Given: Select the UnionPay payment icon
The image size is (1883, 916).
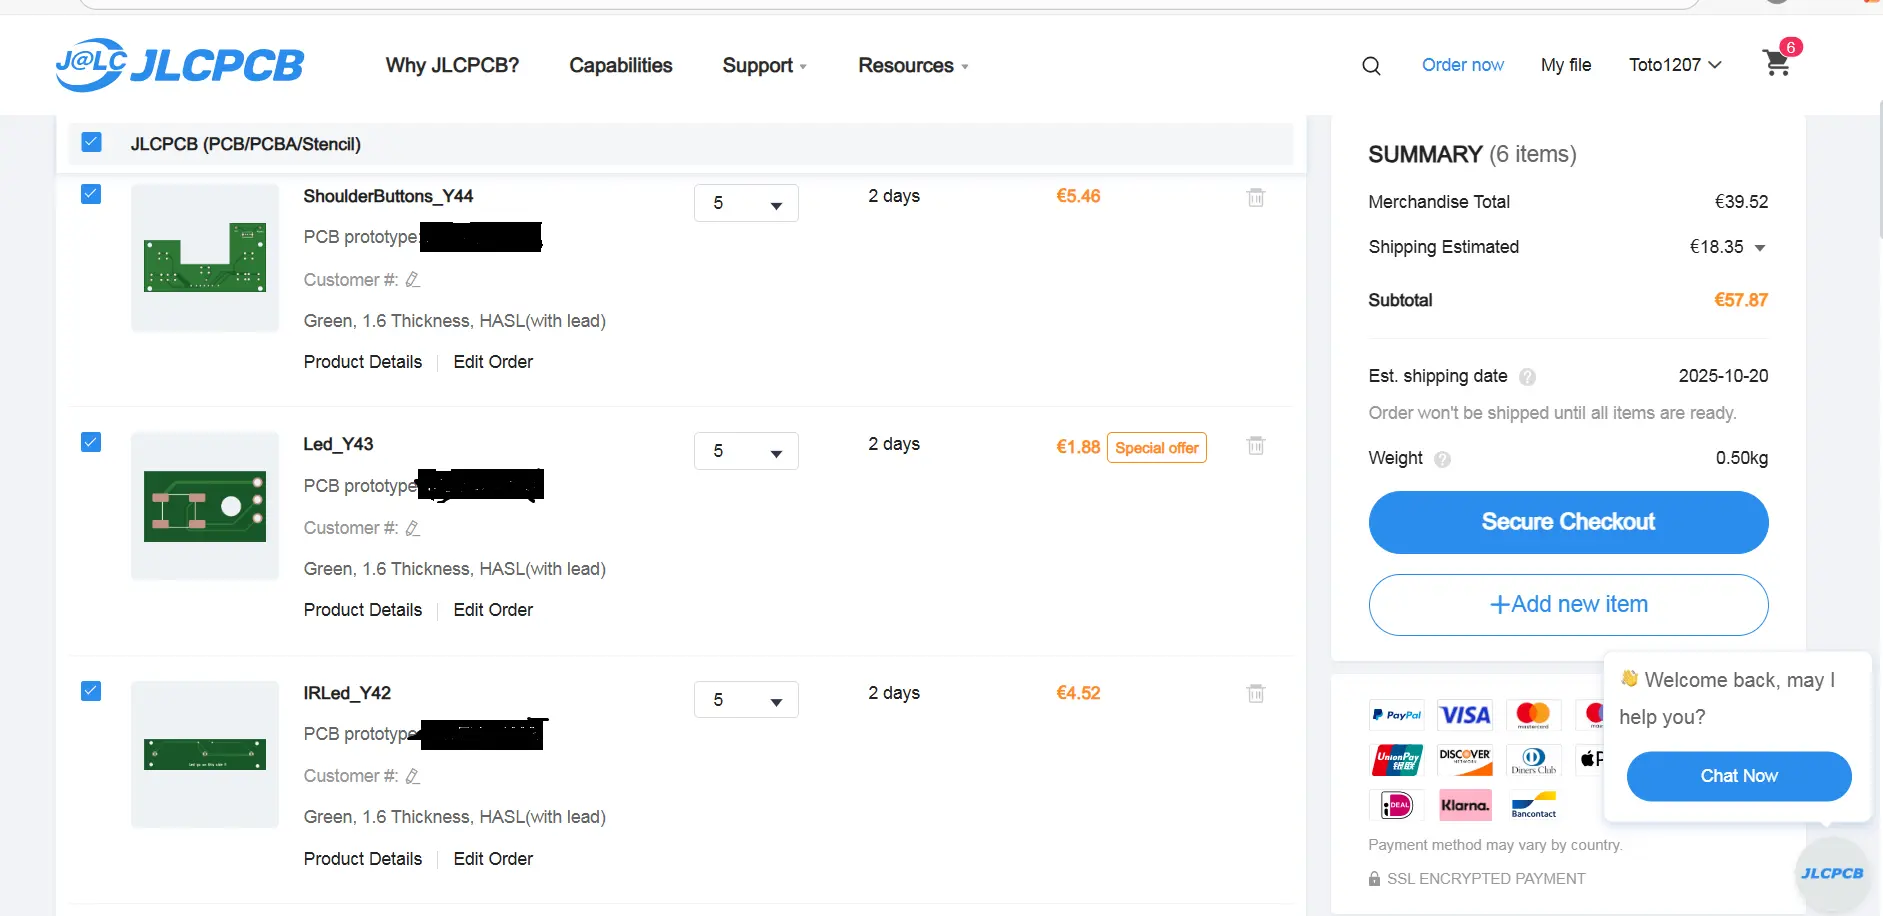Looking at the screenshot, I should pos(1397,760).
